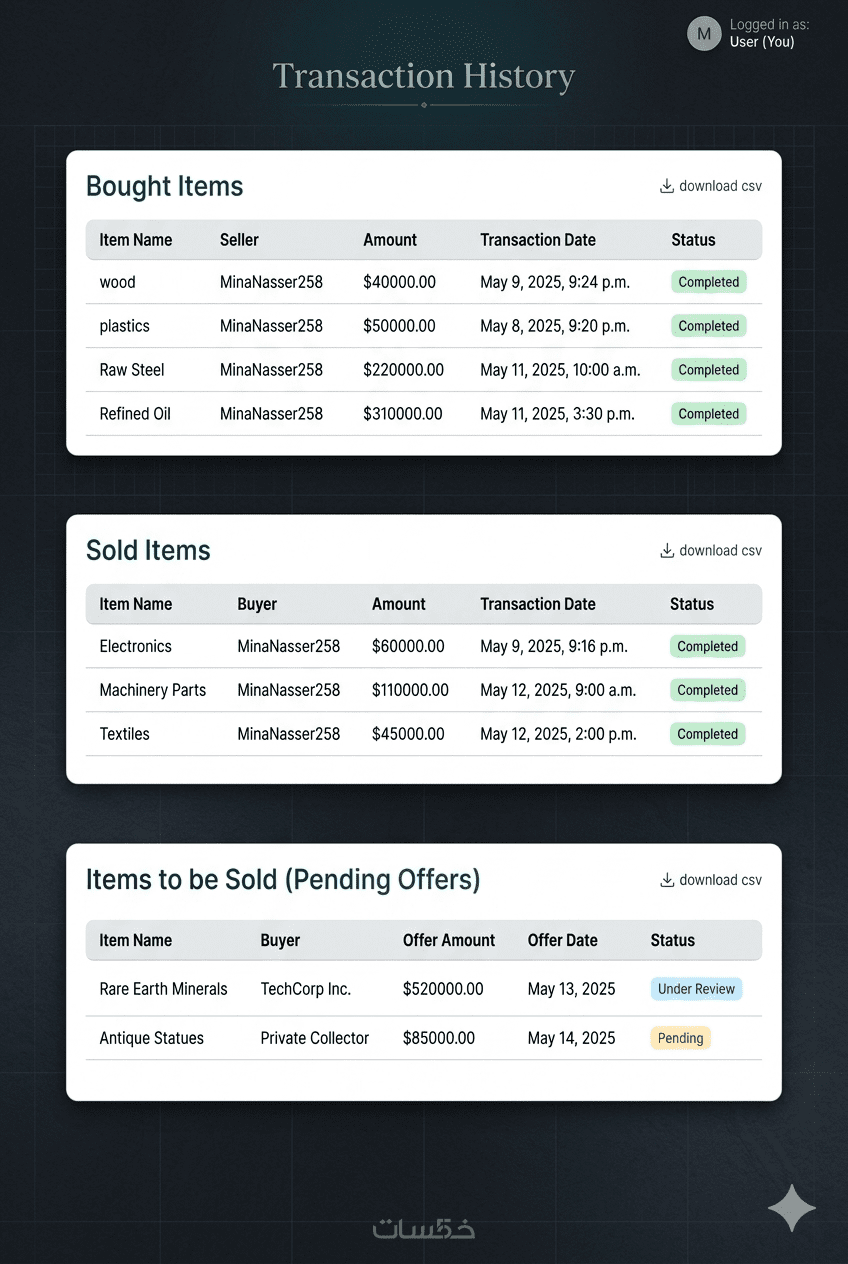Viewport: 848px width, 1264px height.
Task: Click Completed badge for wood row
Action: (x=708, y=282)
